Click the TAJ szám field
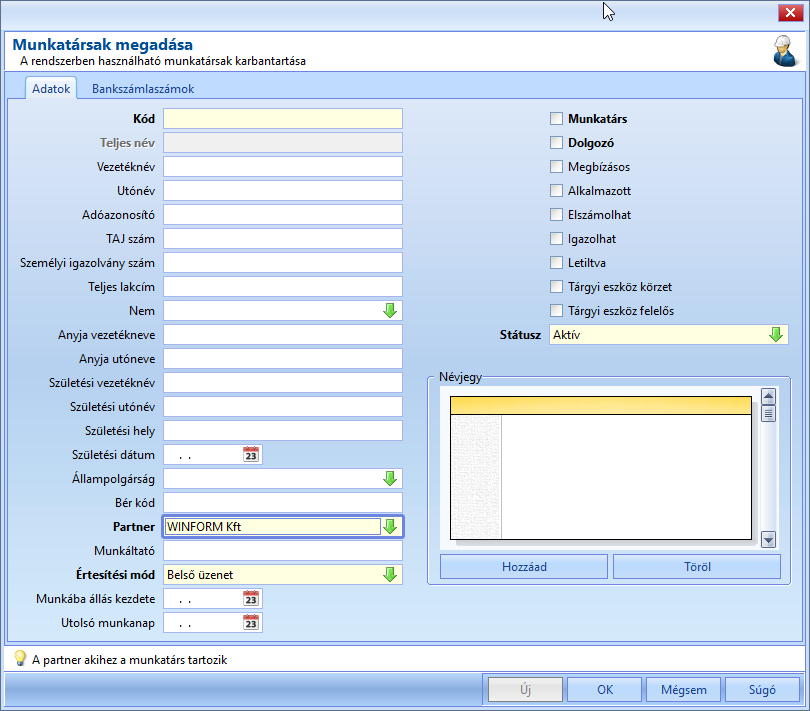810x711 pixels. pos(283,239)
